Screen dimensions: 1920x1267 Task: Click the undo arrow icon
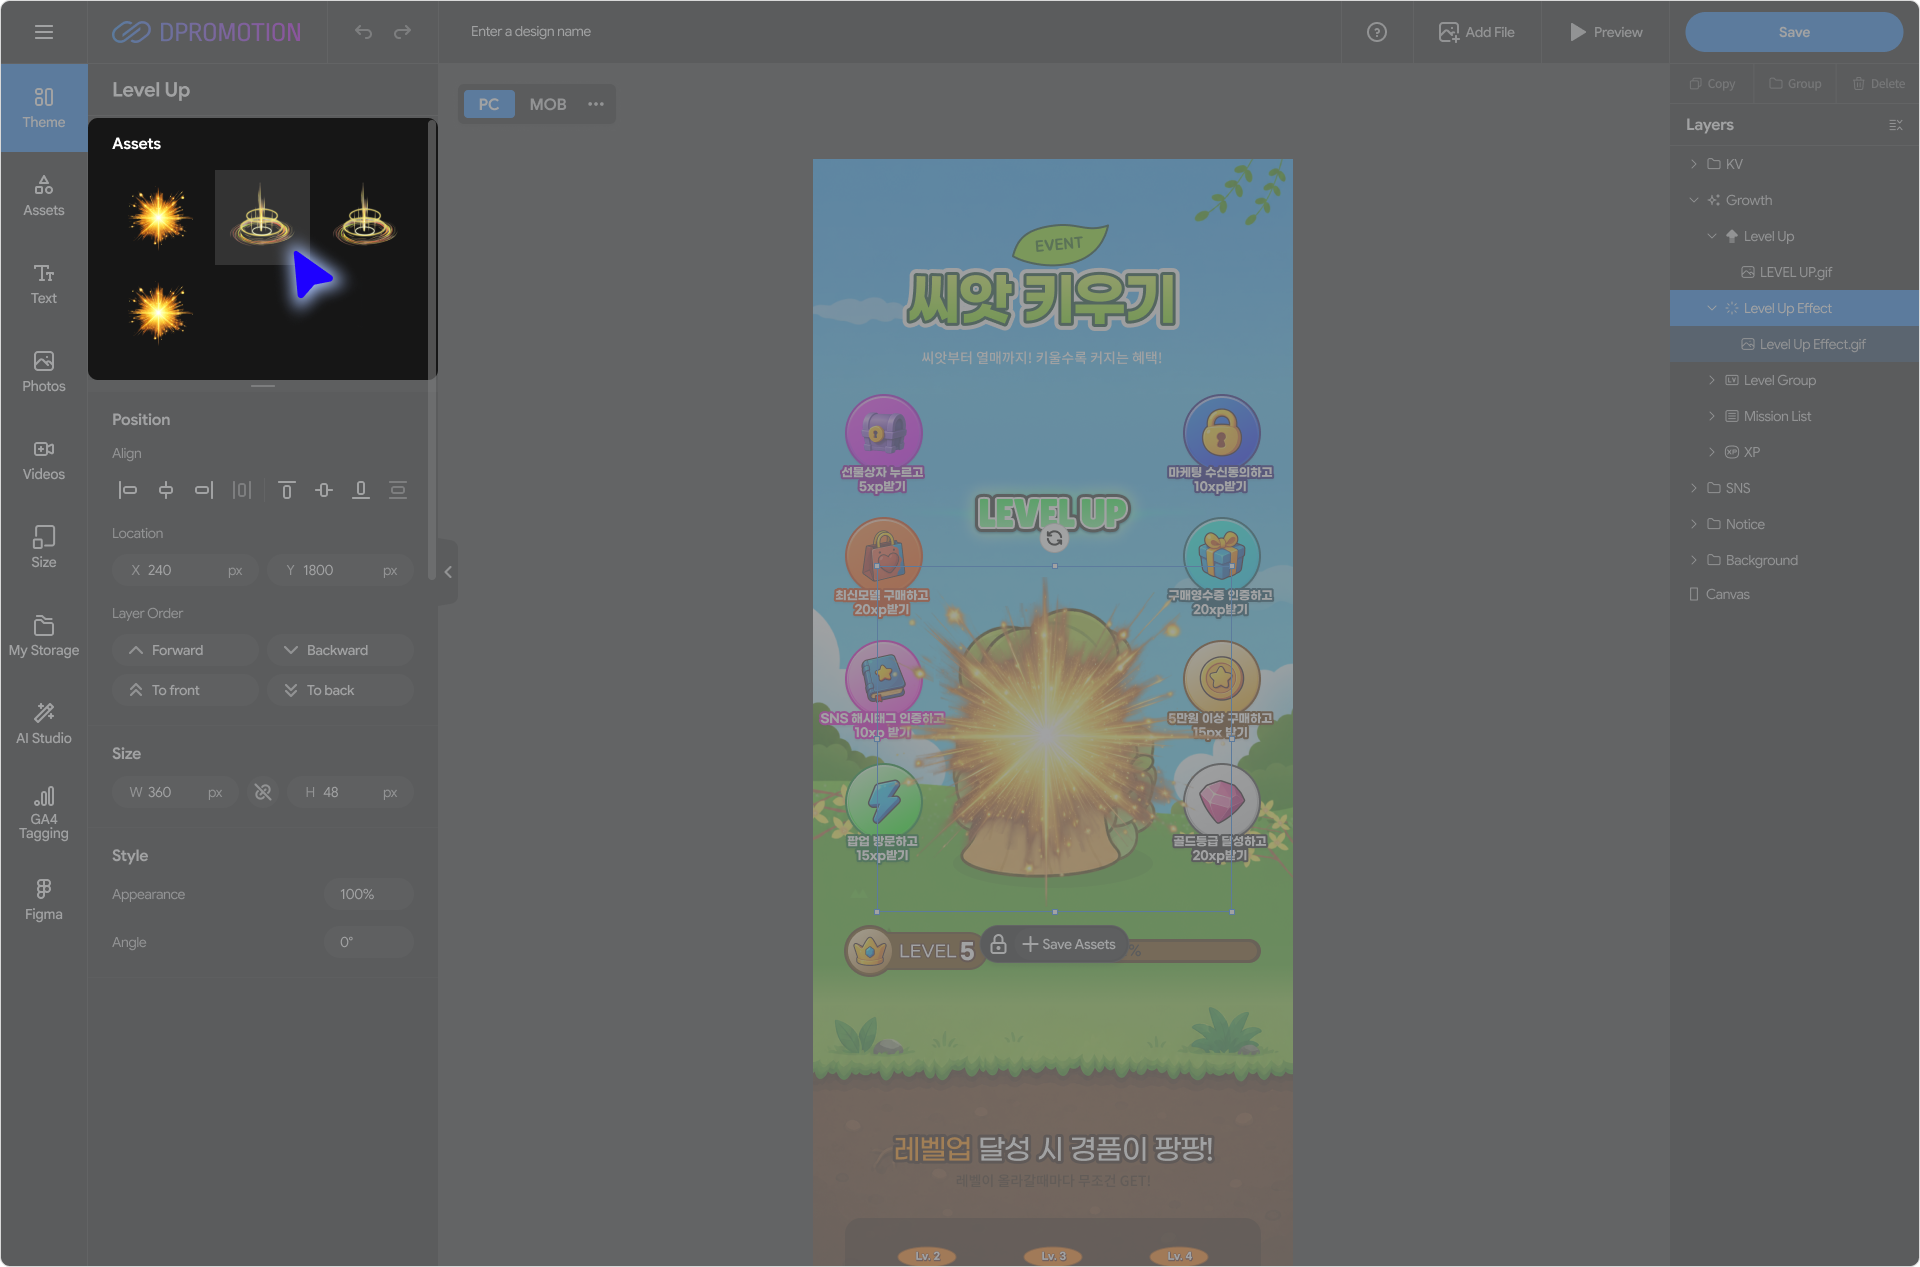[x=363, y=32]
